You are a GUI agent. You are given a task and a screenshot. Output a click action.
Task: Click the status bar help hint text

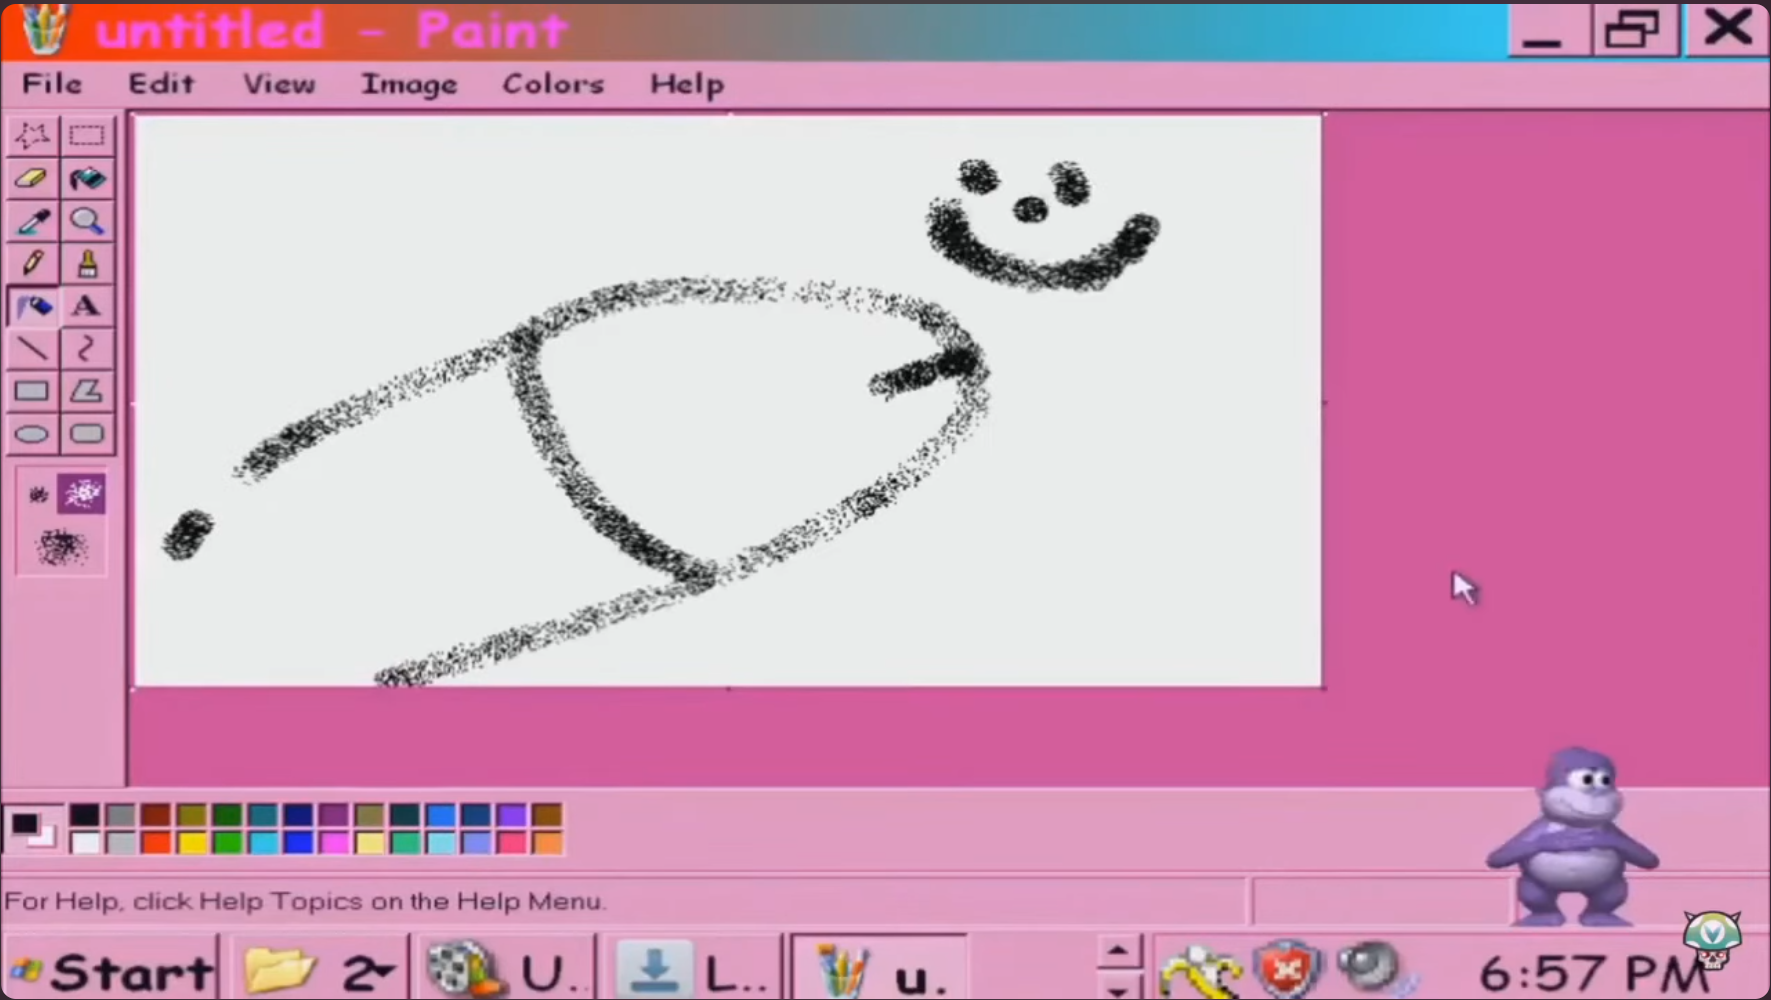tap(305, 901)
